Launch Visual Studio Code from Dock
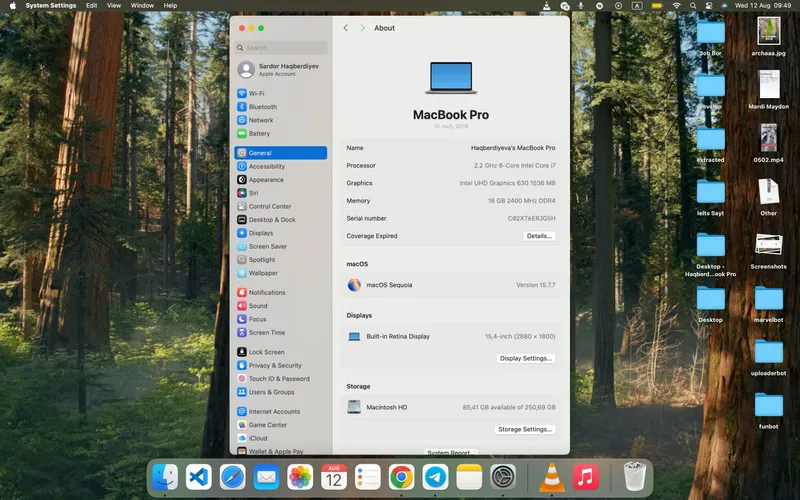The image size is (800, 500). 198,477
